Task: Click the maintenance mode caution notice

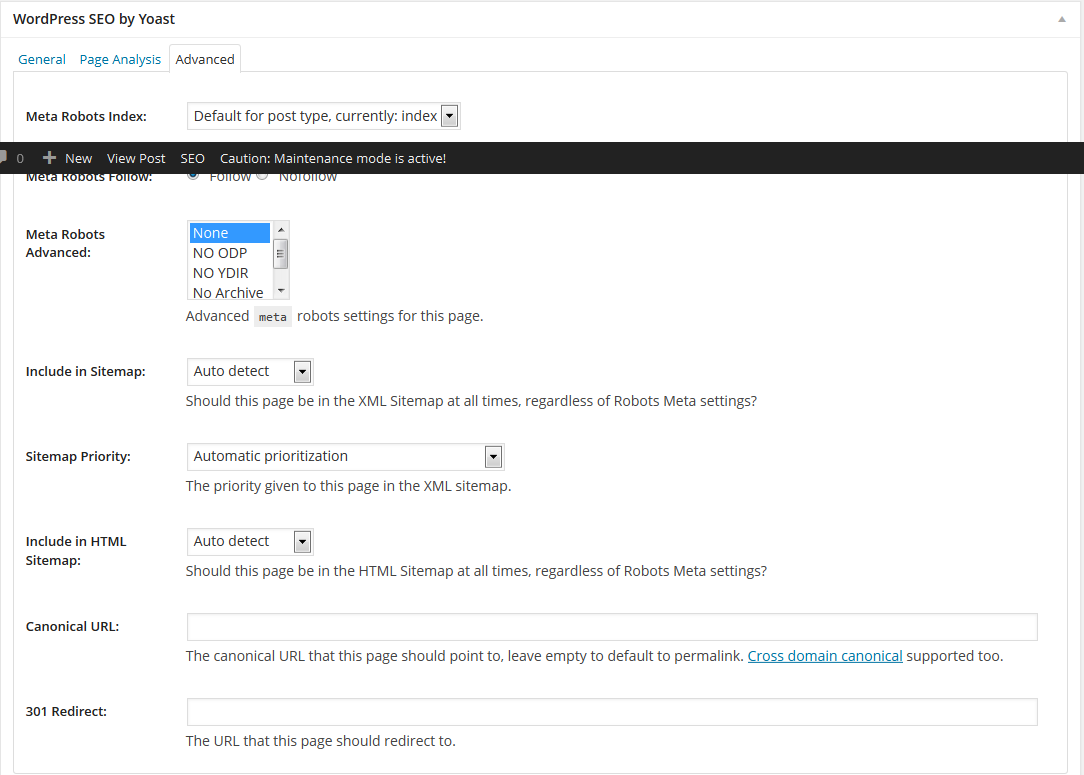Action: coord(333,158)
